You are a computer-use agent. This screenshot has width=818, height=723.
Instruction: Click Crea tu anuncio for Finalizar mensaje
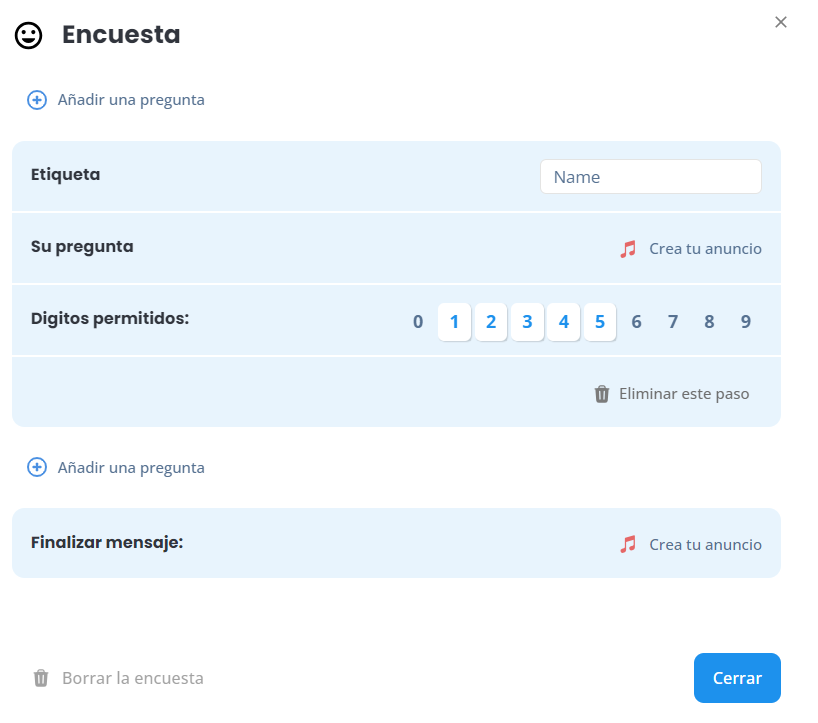click(x=705, y=545)
